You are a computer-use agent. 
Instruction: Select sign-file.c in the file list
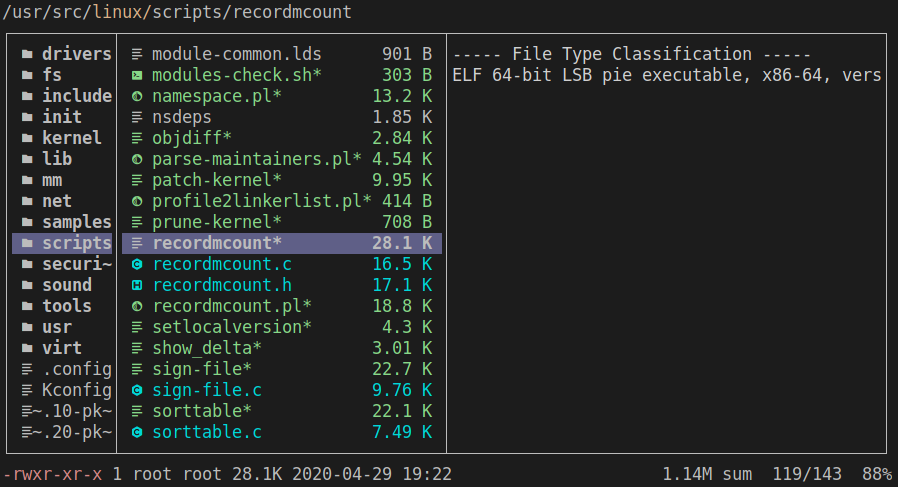click(207, 390)
